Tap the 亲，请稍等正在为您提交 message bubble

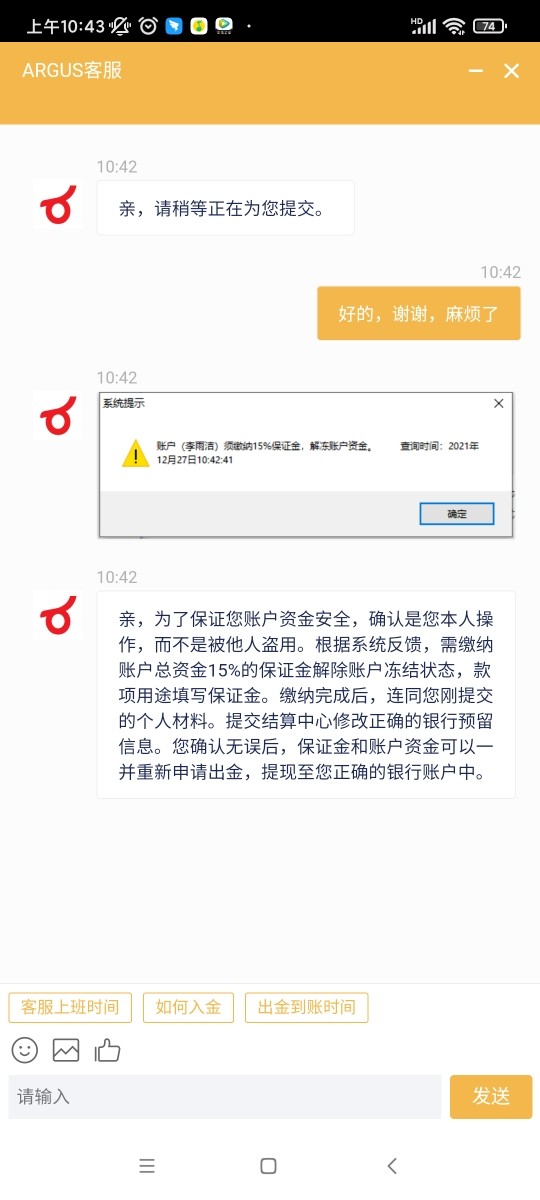click(226, 208)
